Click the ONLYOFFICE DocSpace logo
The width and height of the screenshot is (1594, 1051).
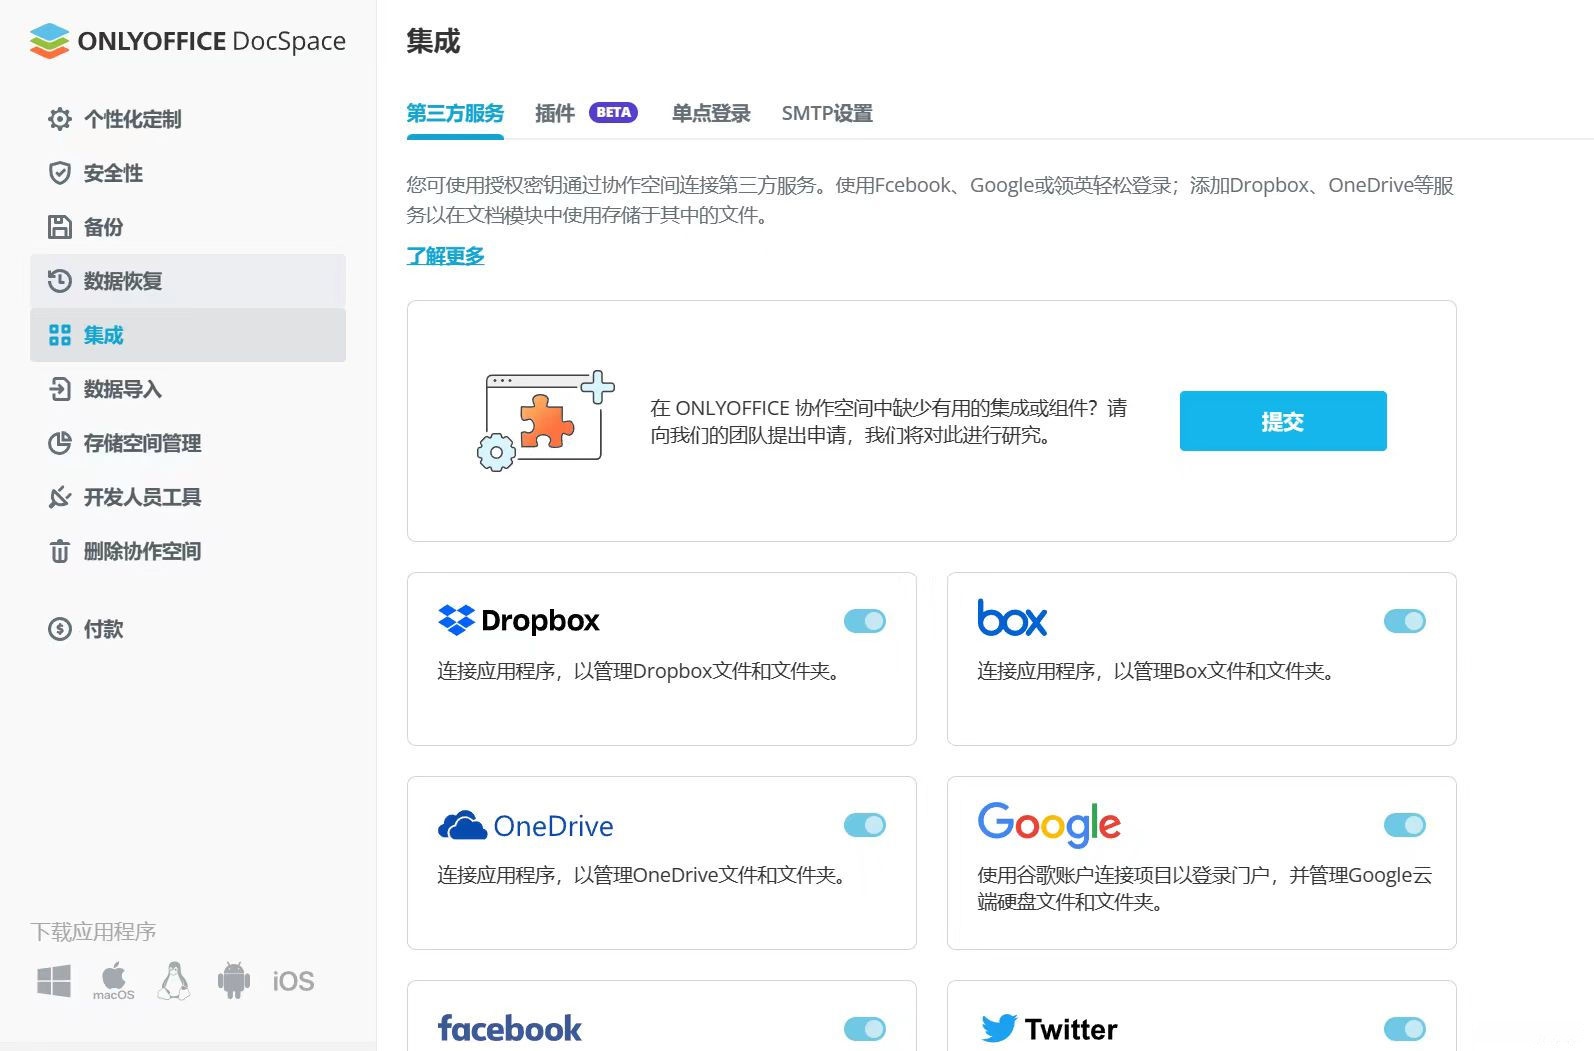click(x=188, y=41)
